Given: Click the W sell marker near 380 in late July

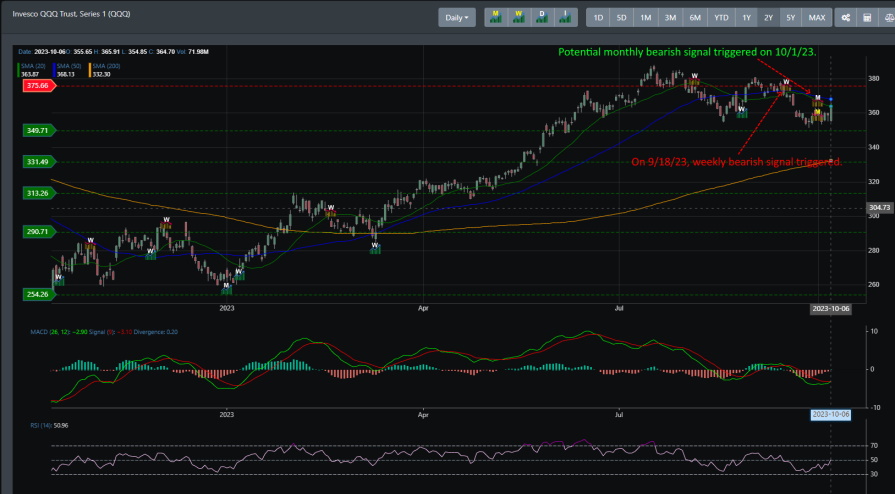Looking at the screenshot, I should pos(695,78).
